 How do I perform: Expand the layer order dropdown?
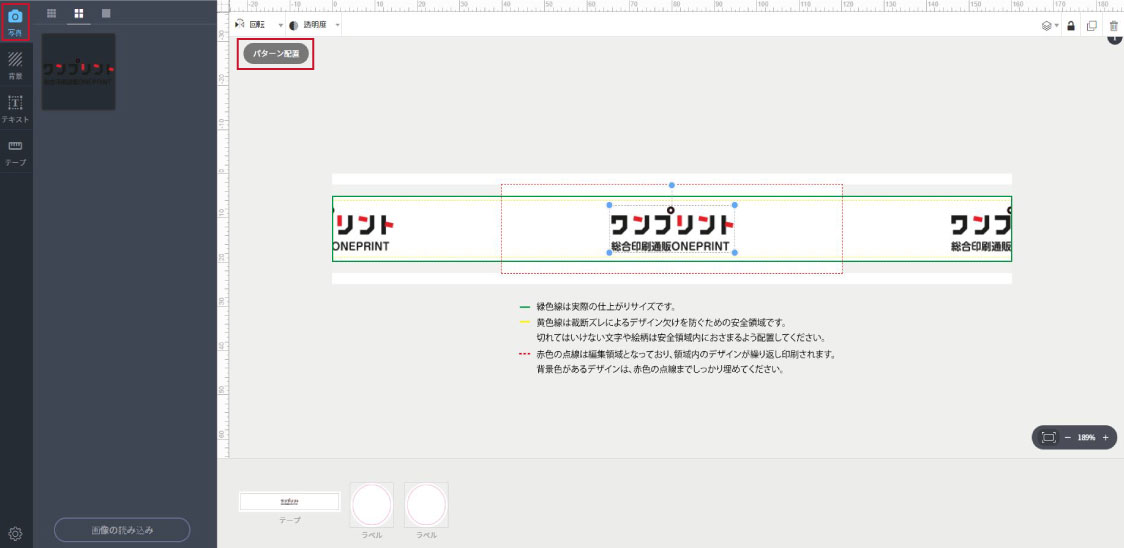coord(1049,25)
